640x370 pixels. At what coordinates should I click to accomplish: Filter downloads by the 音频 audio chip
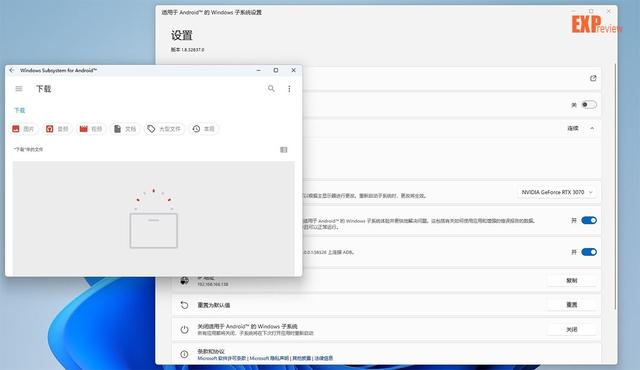58,129
